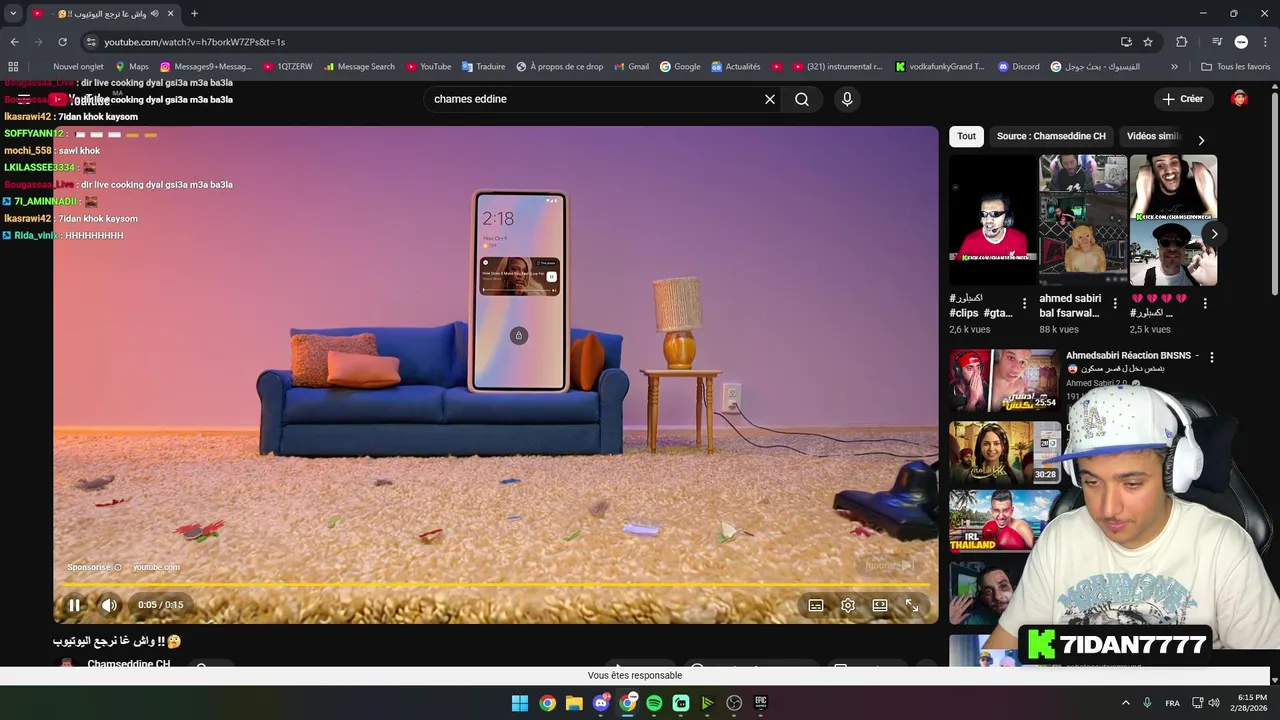Enter fullscreen mode in the player

[912, 605]
